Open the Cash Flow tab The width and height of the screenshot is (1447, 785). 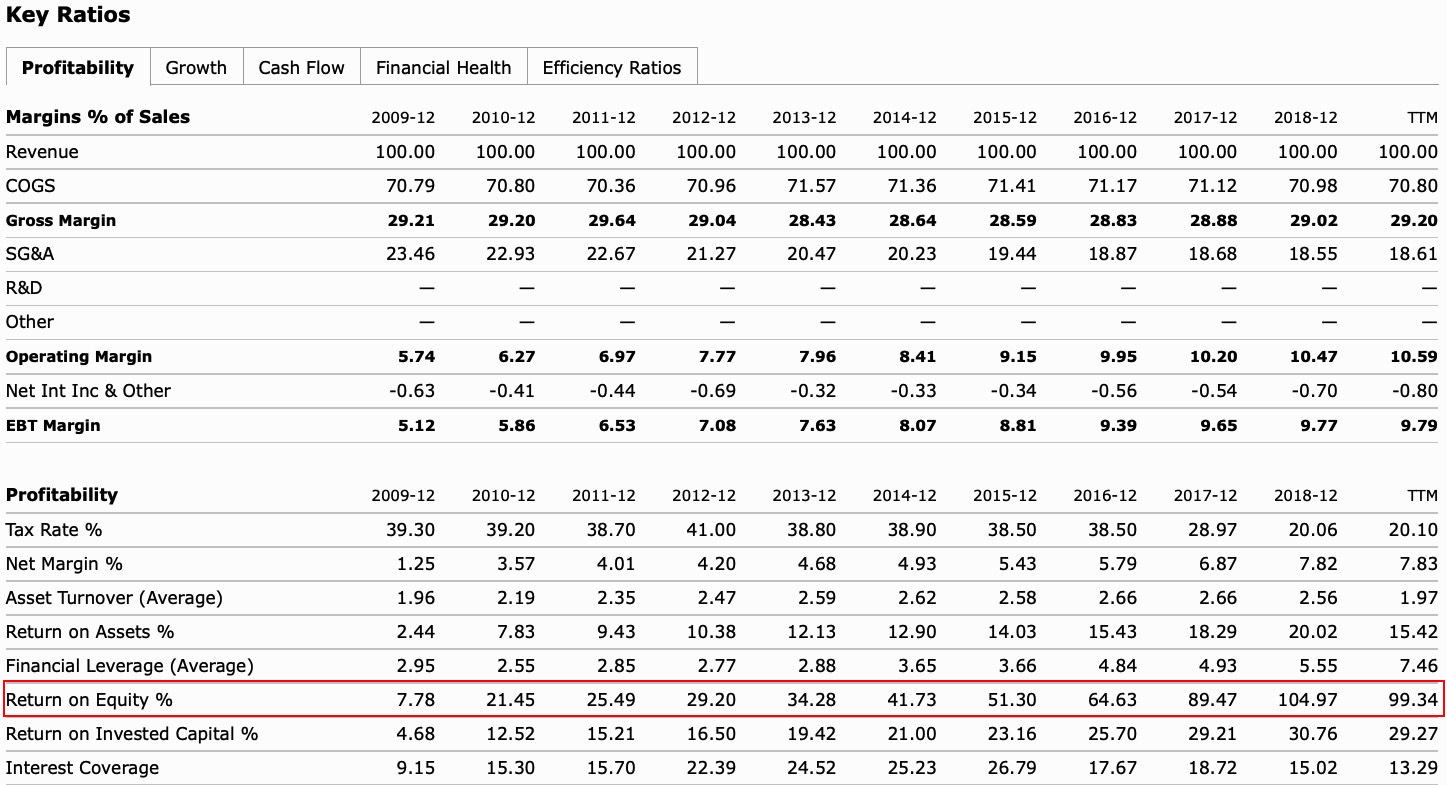click(x=301, y=68)
